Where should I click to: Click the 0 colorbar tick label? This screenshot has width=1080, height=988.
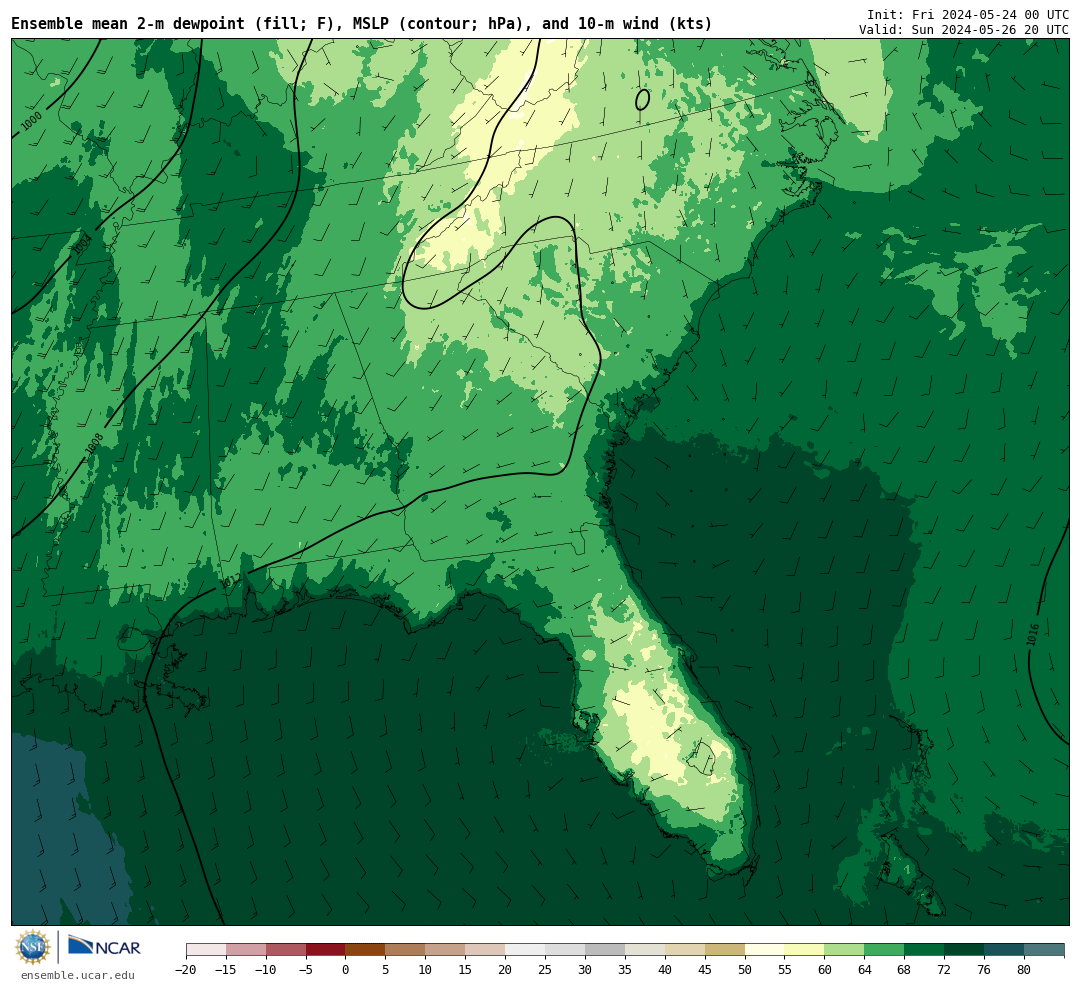coord(346,970)
